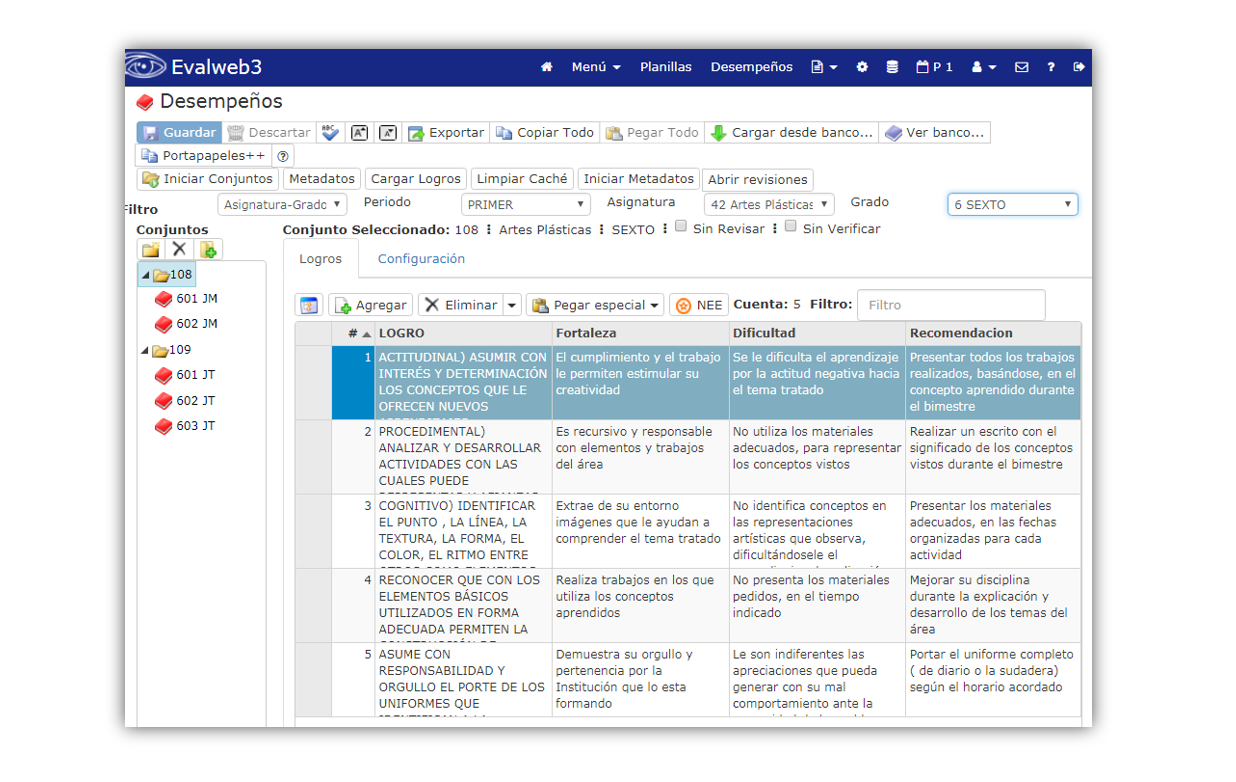1236x782 pixels.
Task: Select 601 JM in the tree
Action: point(196,298)
